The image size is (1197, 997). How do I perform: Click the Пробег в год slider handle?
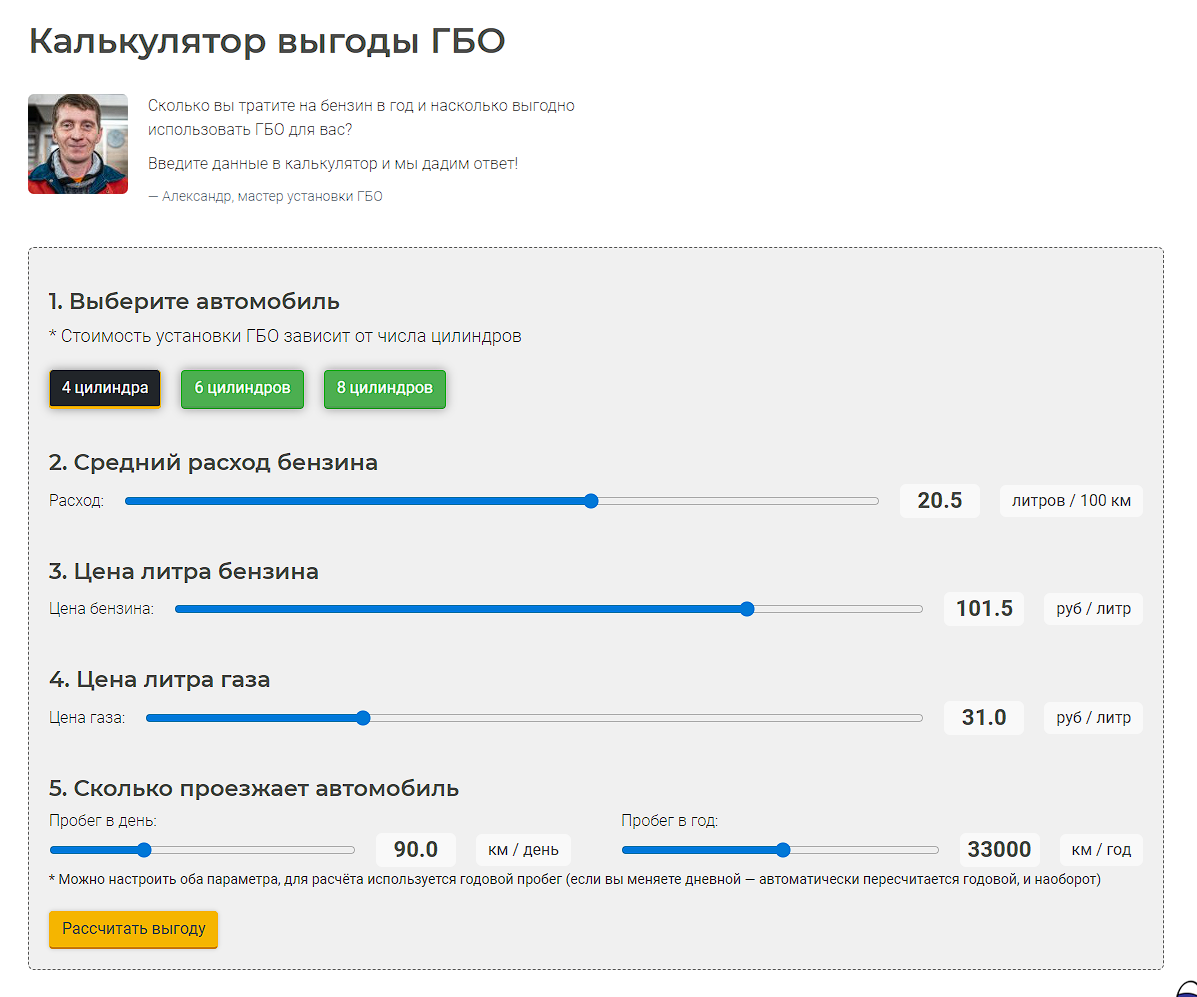783,850
